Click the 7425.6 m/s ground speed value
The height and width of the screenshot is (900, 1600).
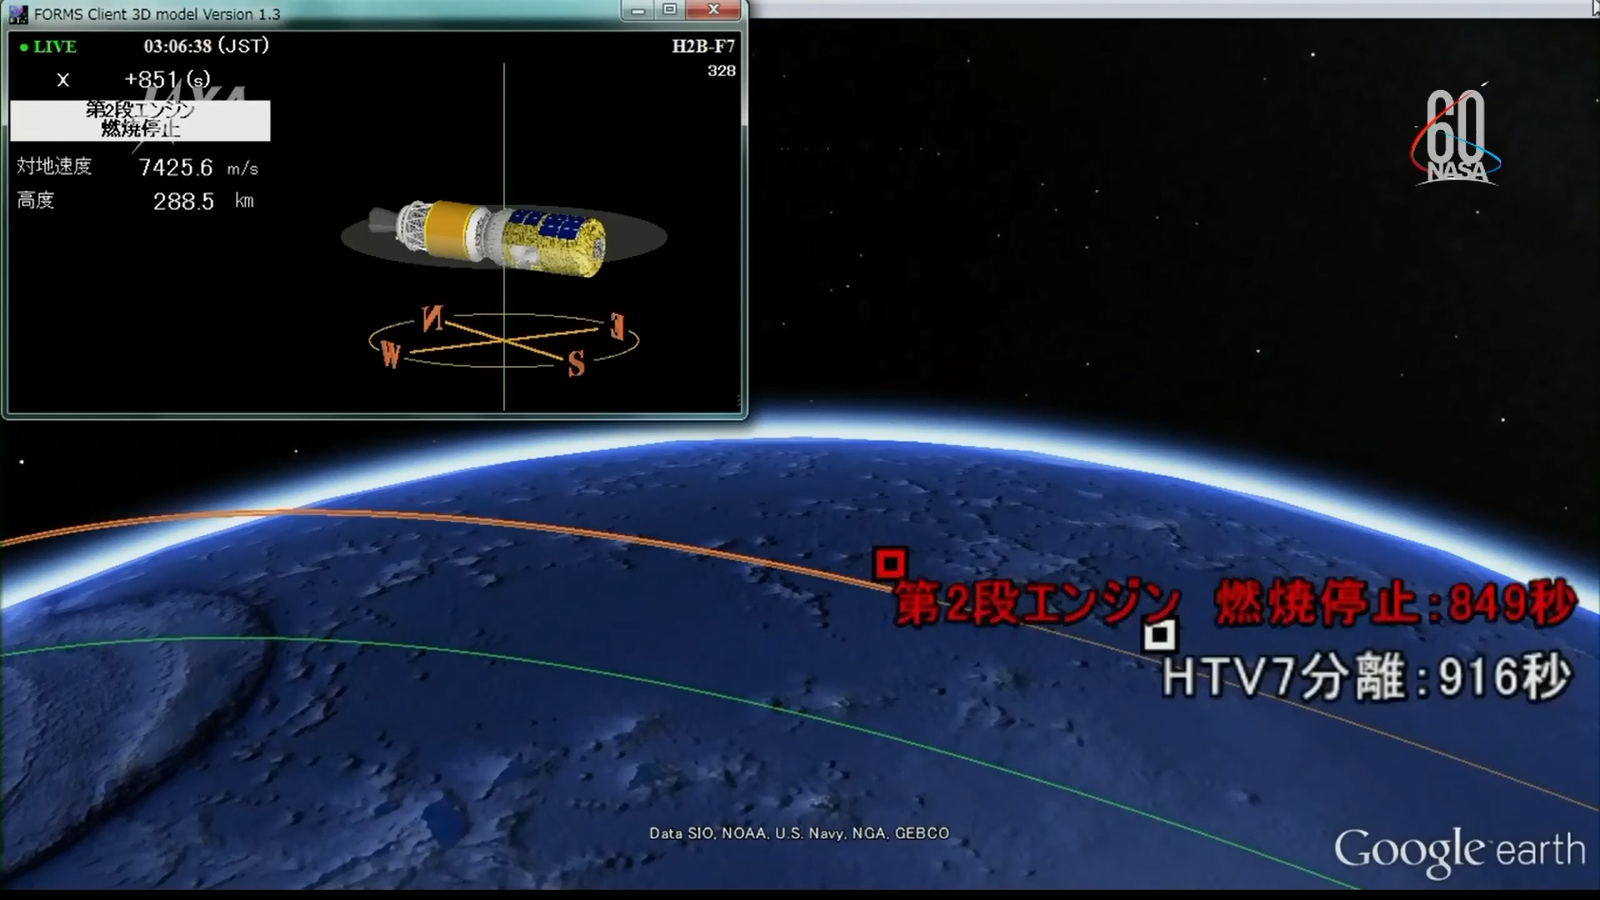[x=176, y=168]
